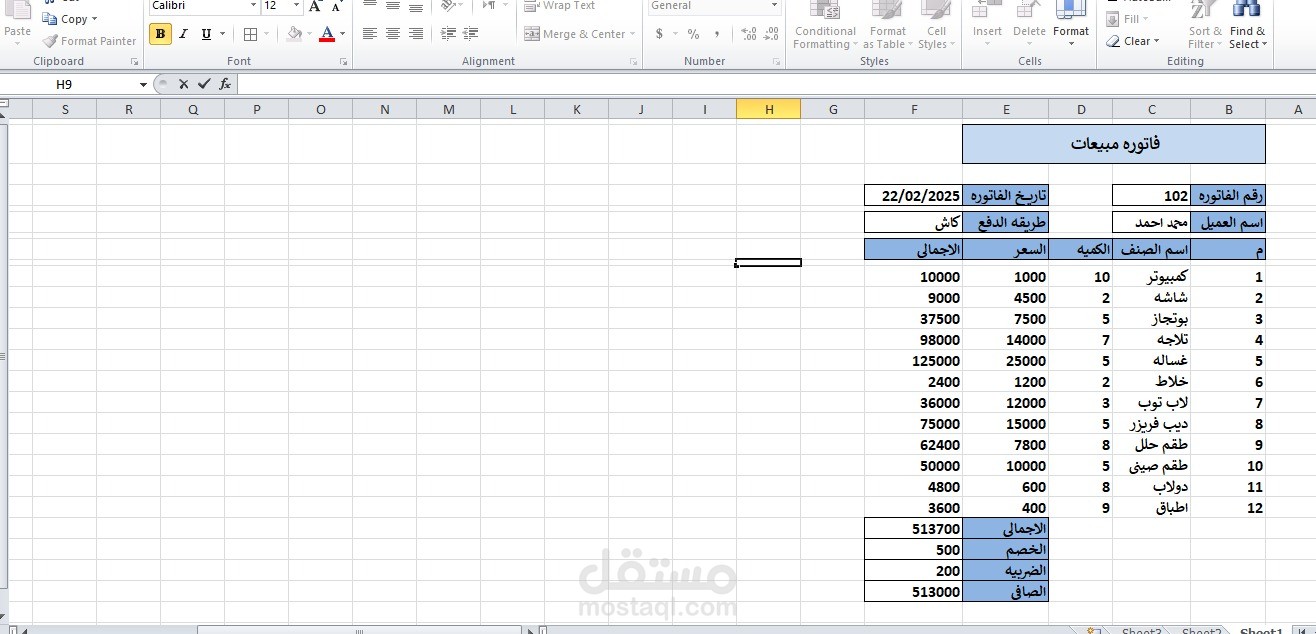This screenshot has width=1316, height=634.
Task: Open the Fill dropdown
Action: [x=1127, y=19]
